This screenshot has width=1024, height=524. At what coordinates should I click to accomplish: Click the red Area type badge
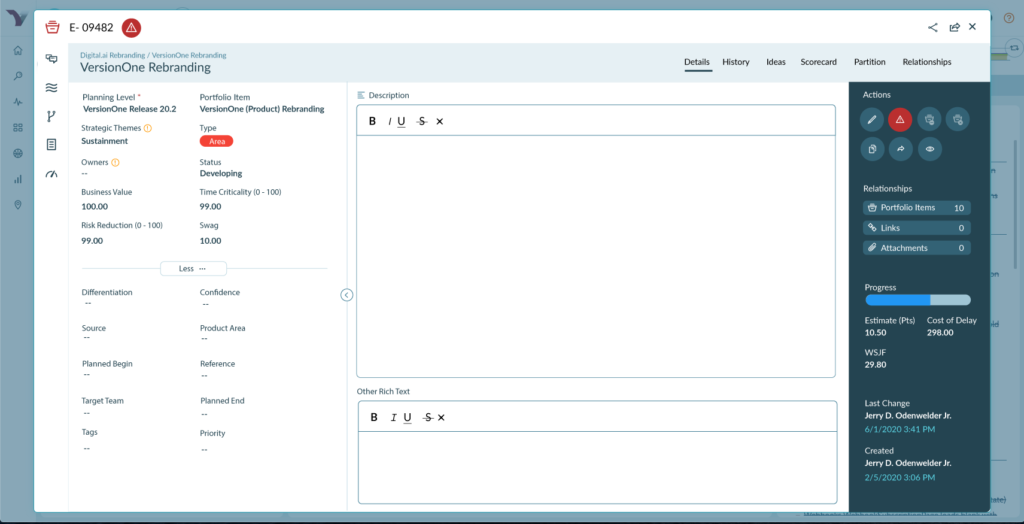[216, 141]
